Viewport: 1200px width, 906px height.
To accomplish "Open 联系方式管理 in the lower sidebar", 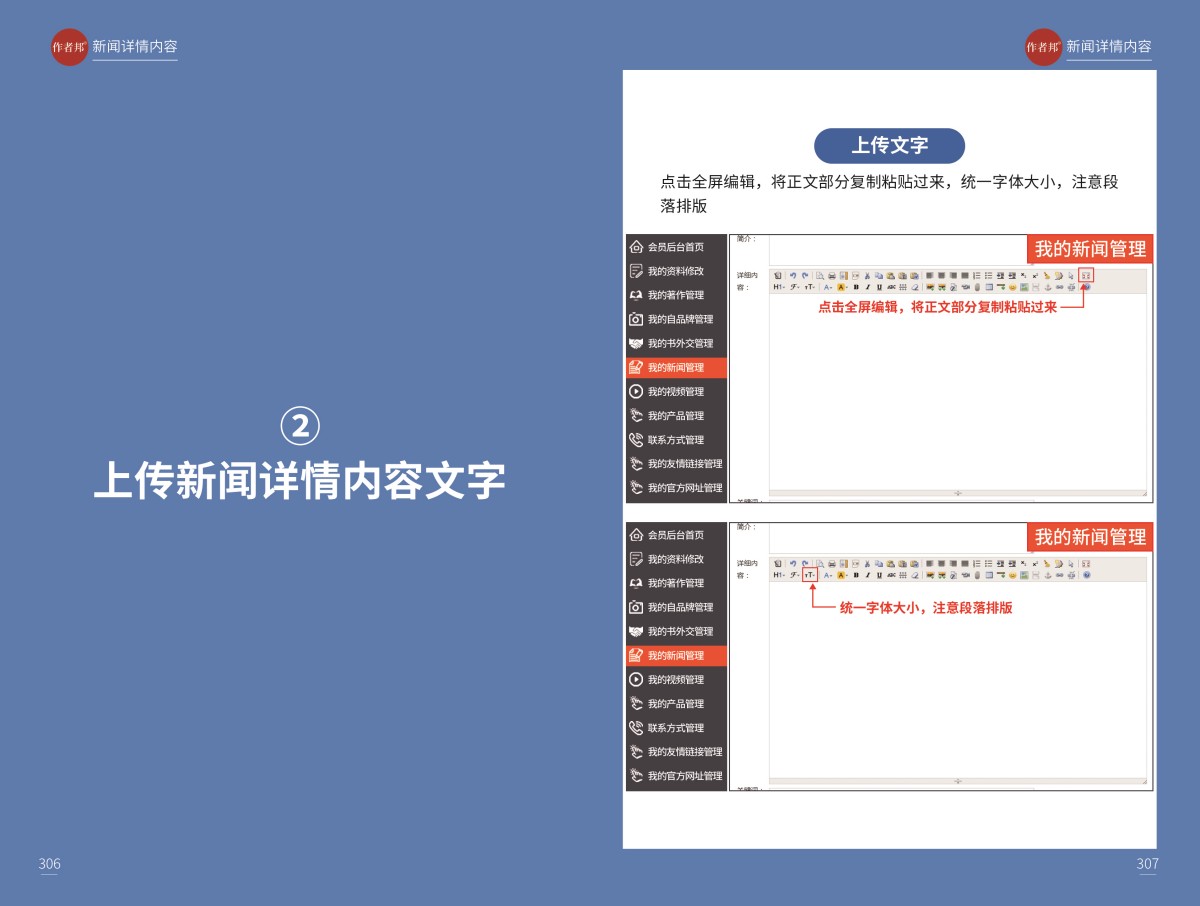I will point(676,728).
